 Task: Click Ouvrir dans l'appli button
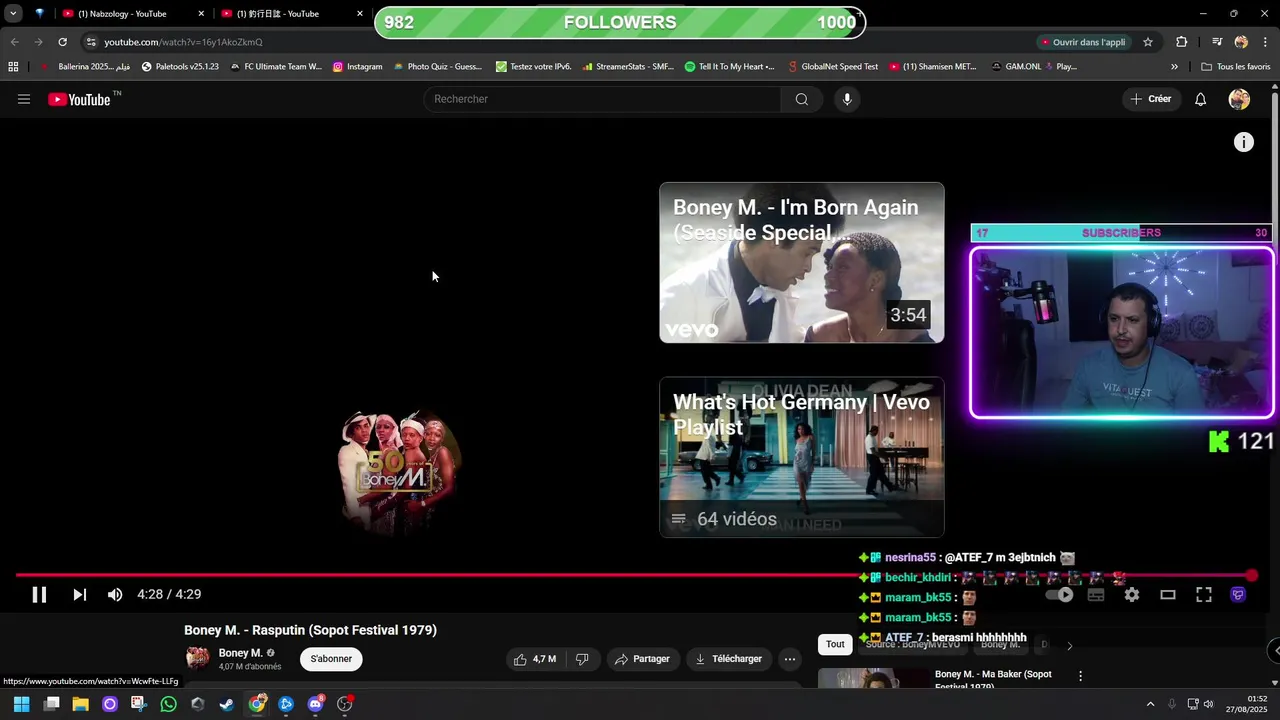click(x=1083, y=42)
